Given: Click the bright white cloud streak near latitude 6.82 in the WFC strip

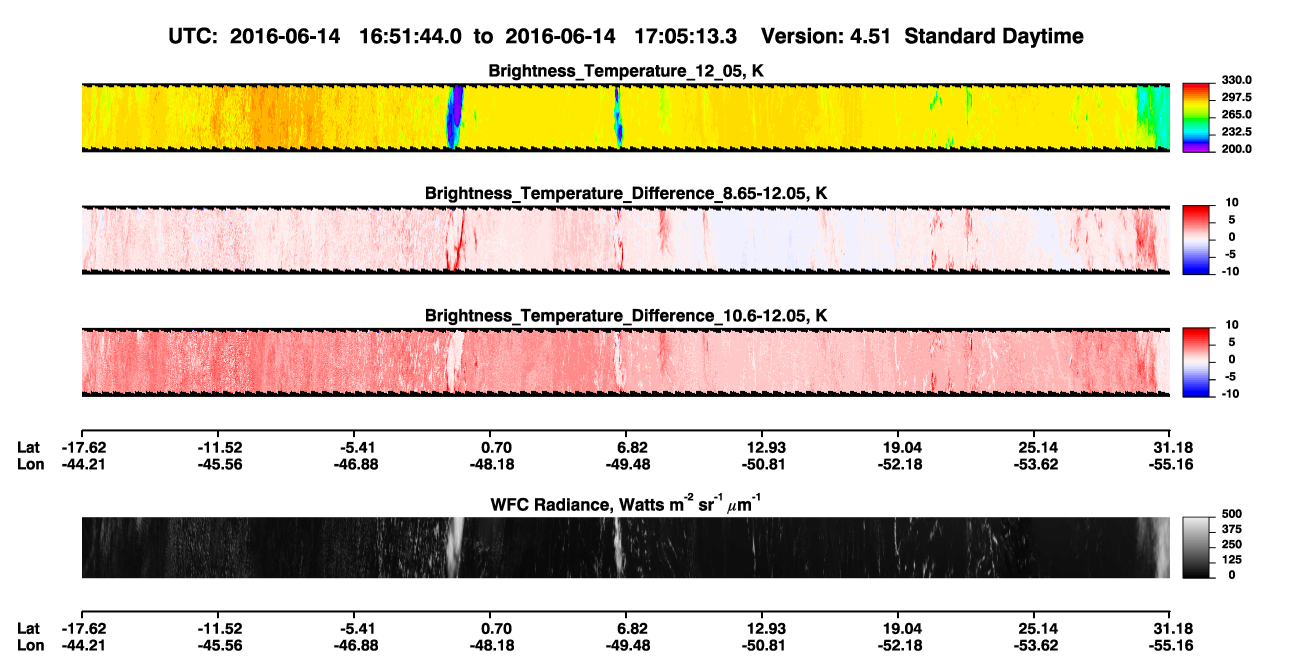Looking at the screenshot, I should coord(618,547).
